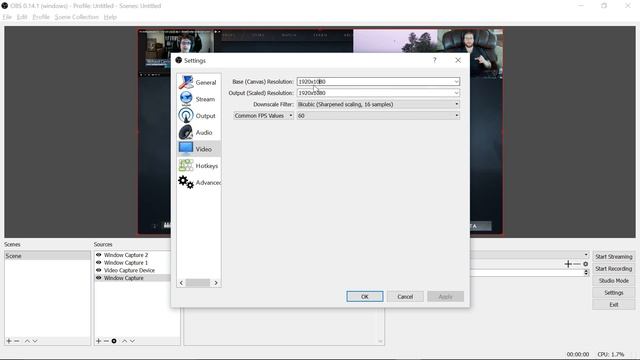Select the Video Capture Device source row
This screenshot has height=360, width=640.
(132, 270)
